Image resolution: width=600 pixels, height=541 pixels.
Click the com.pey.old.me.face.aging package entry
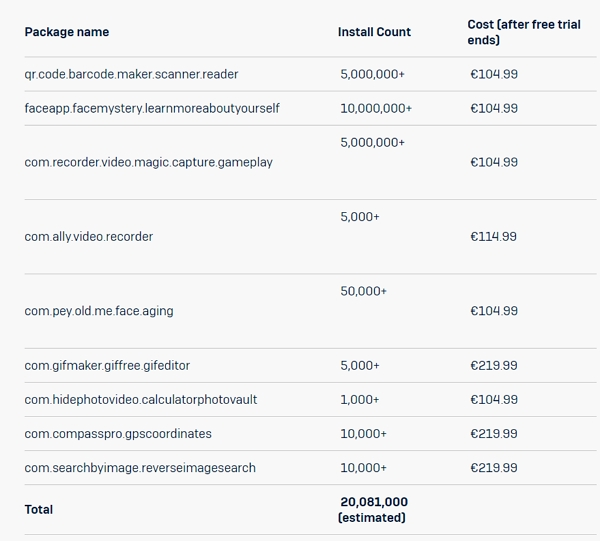[x=99, y=311]
